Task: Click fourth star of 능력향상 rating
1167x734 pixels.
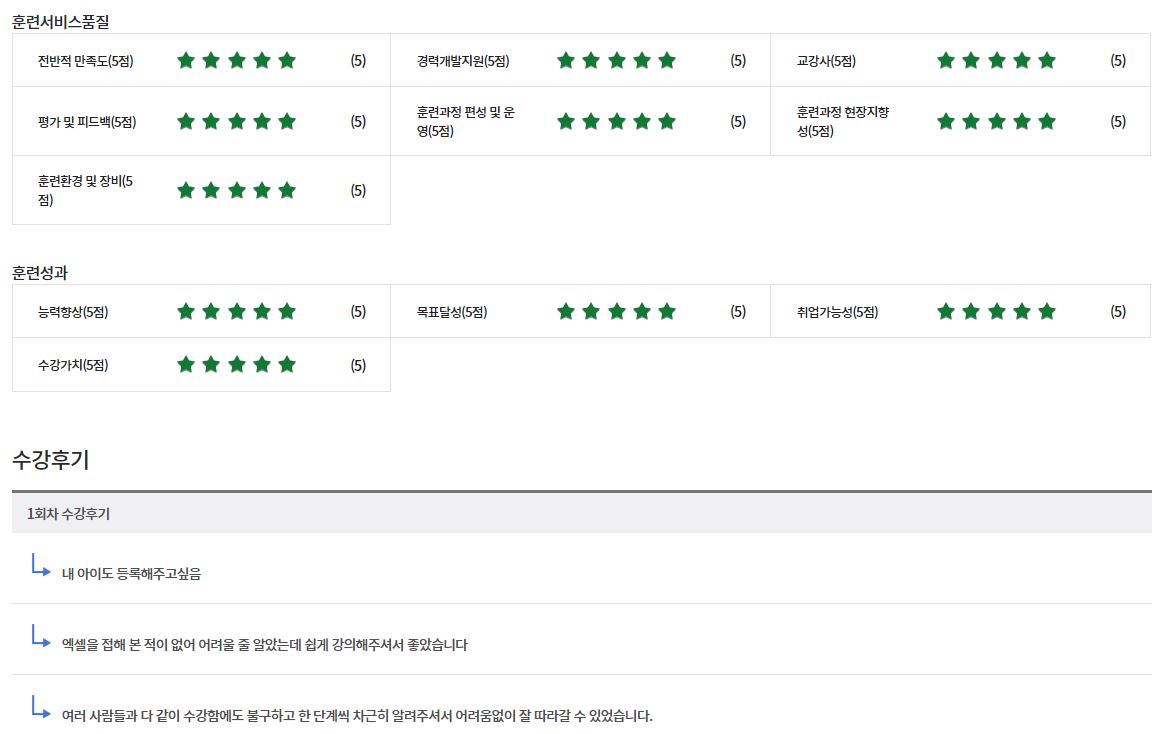Action: [262, 312]
